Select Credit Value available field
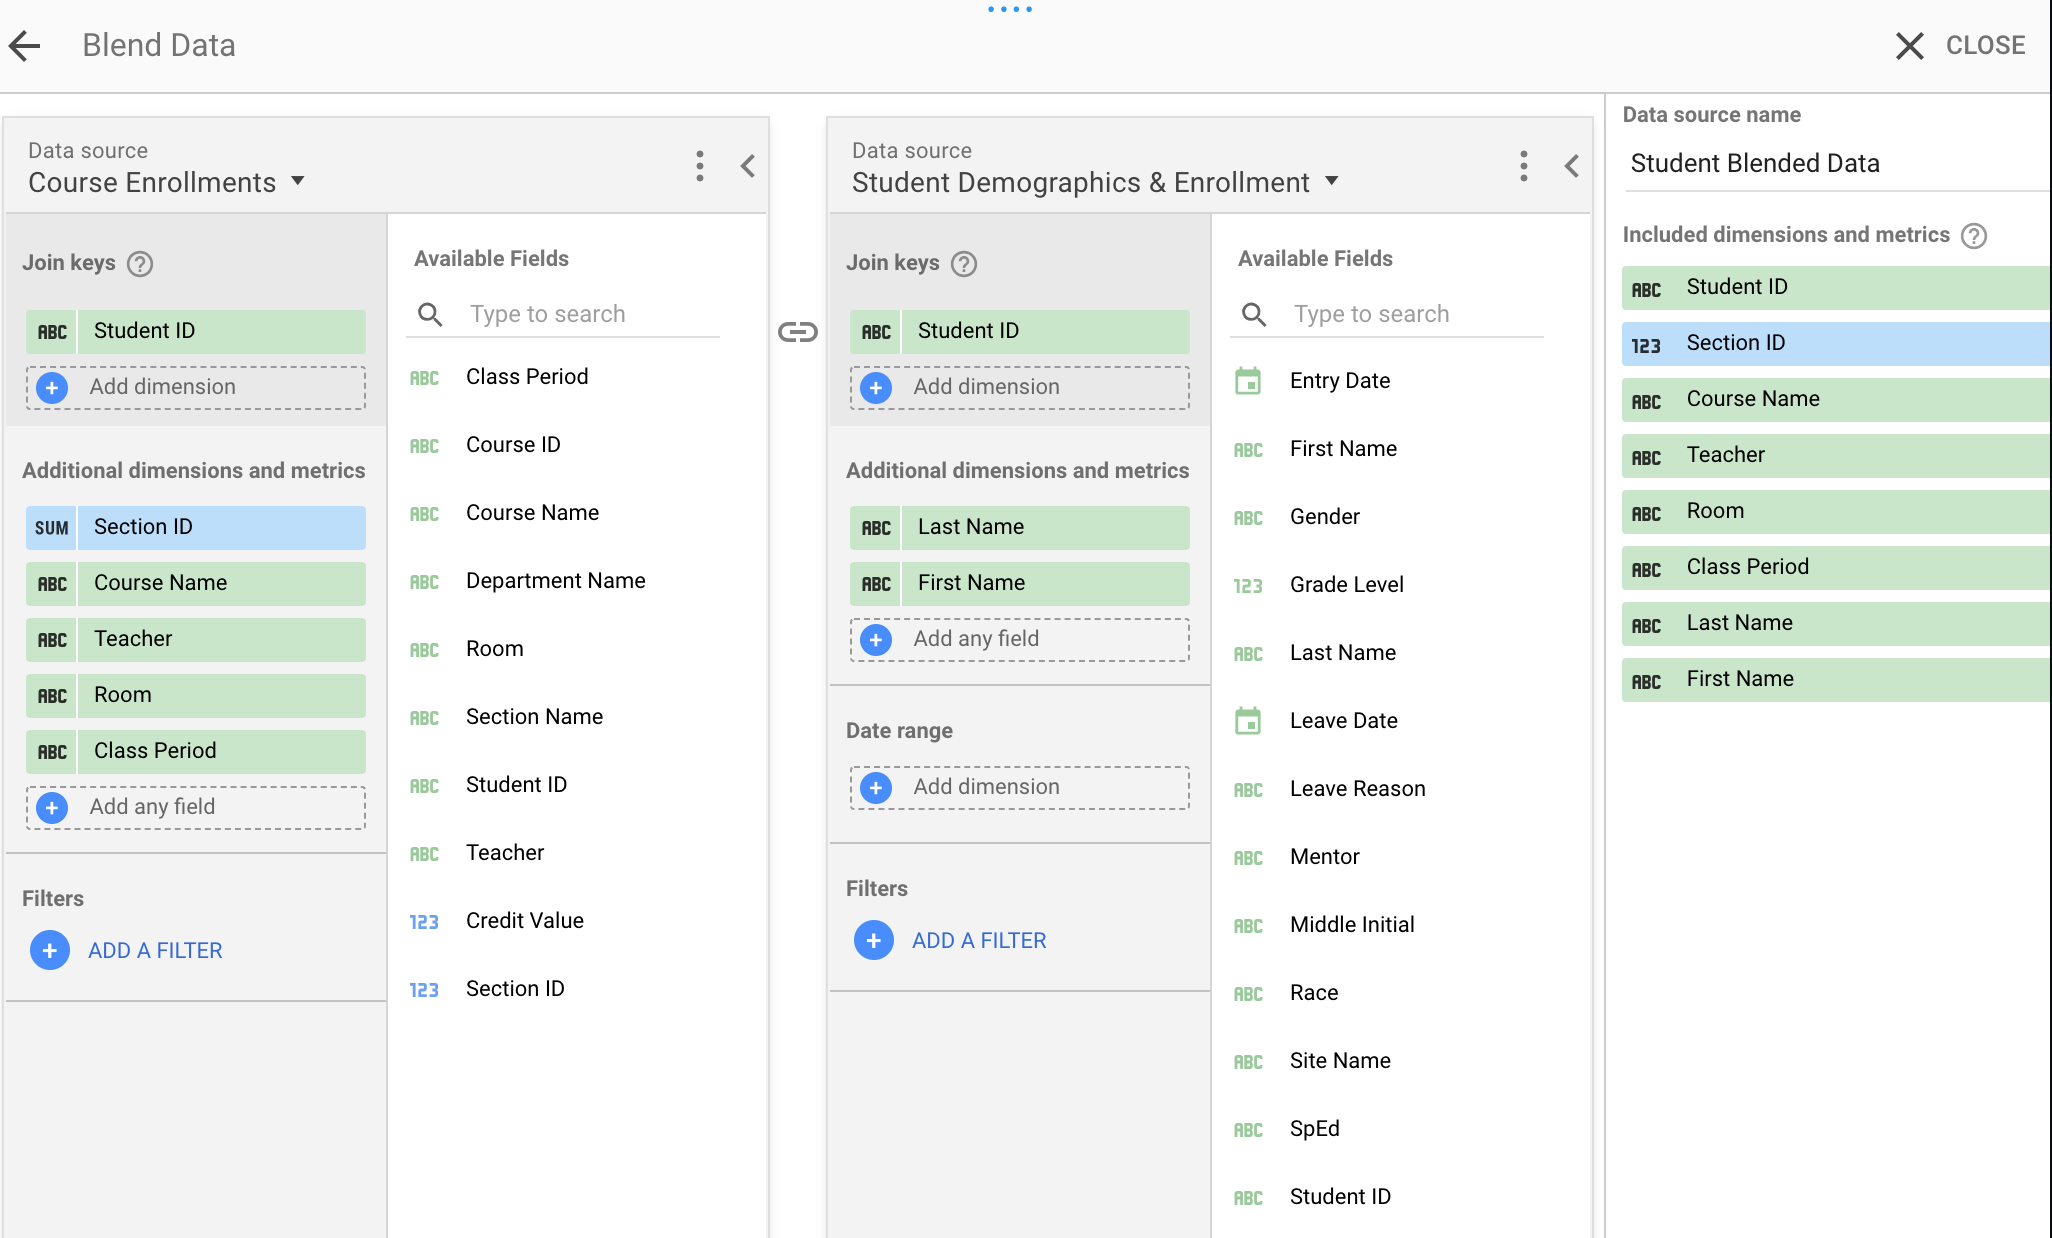 click(525, 921)
